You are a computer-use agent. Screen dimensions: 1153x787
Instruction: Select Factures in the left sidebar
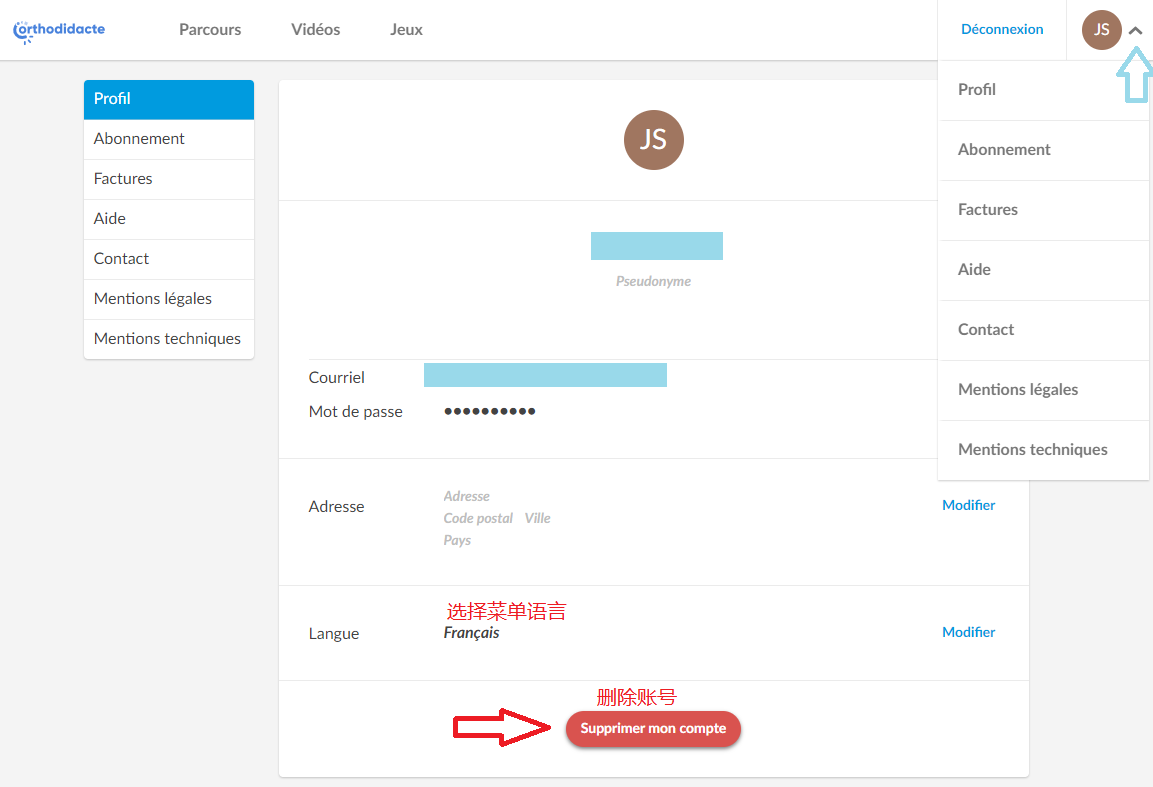(x=169, y=179)
